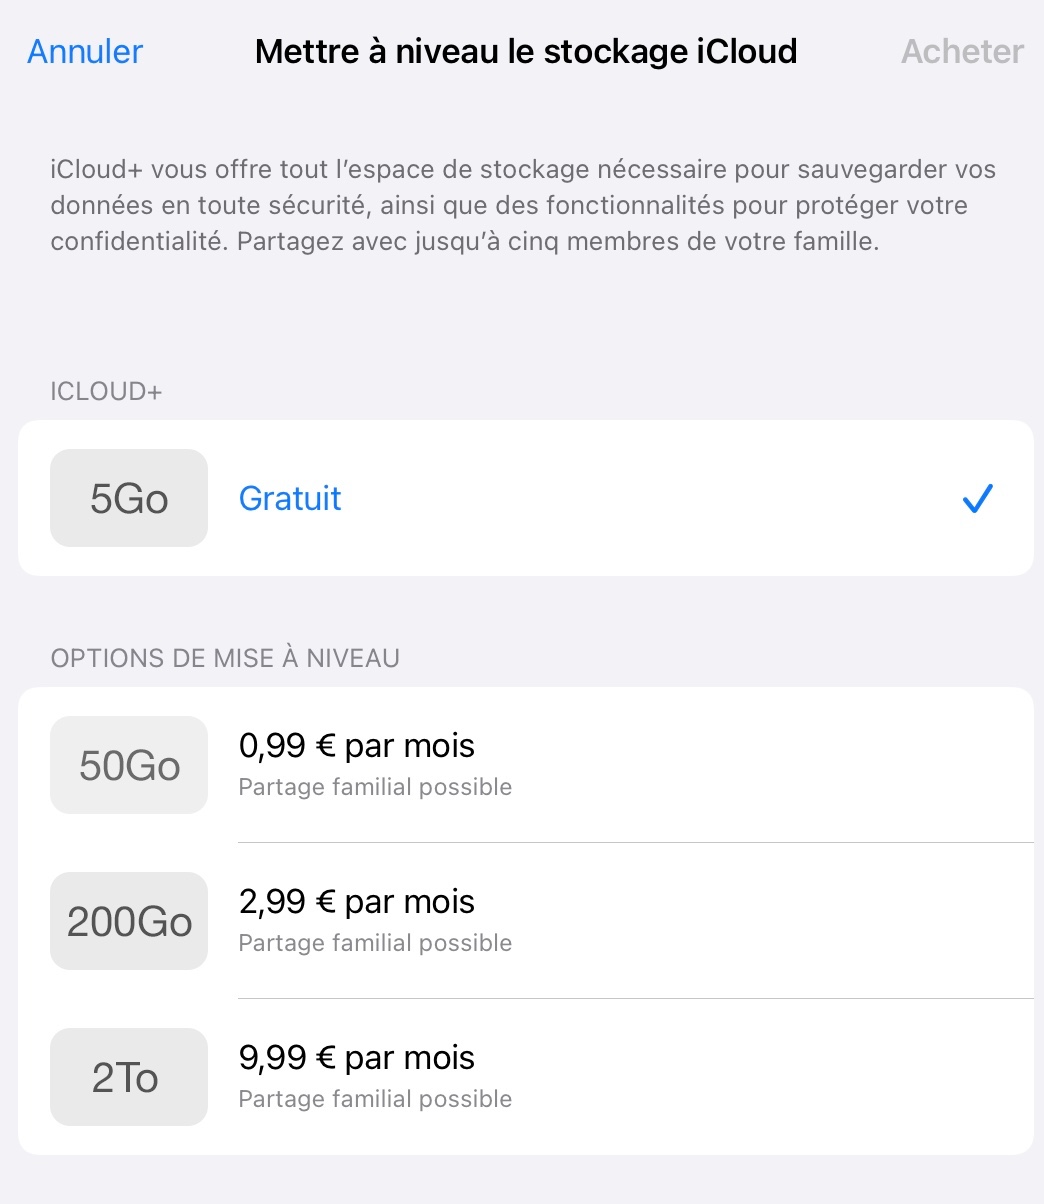The image size is (1044, 1204).
Task: Select the 200Go storage badge
Action: pos(129,921)
